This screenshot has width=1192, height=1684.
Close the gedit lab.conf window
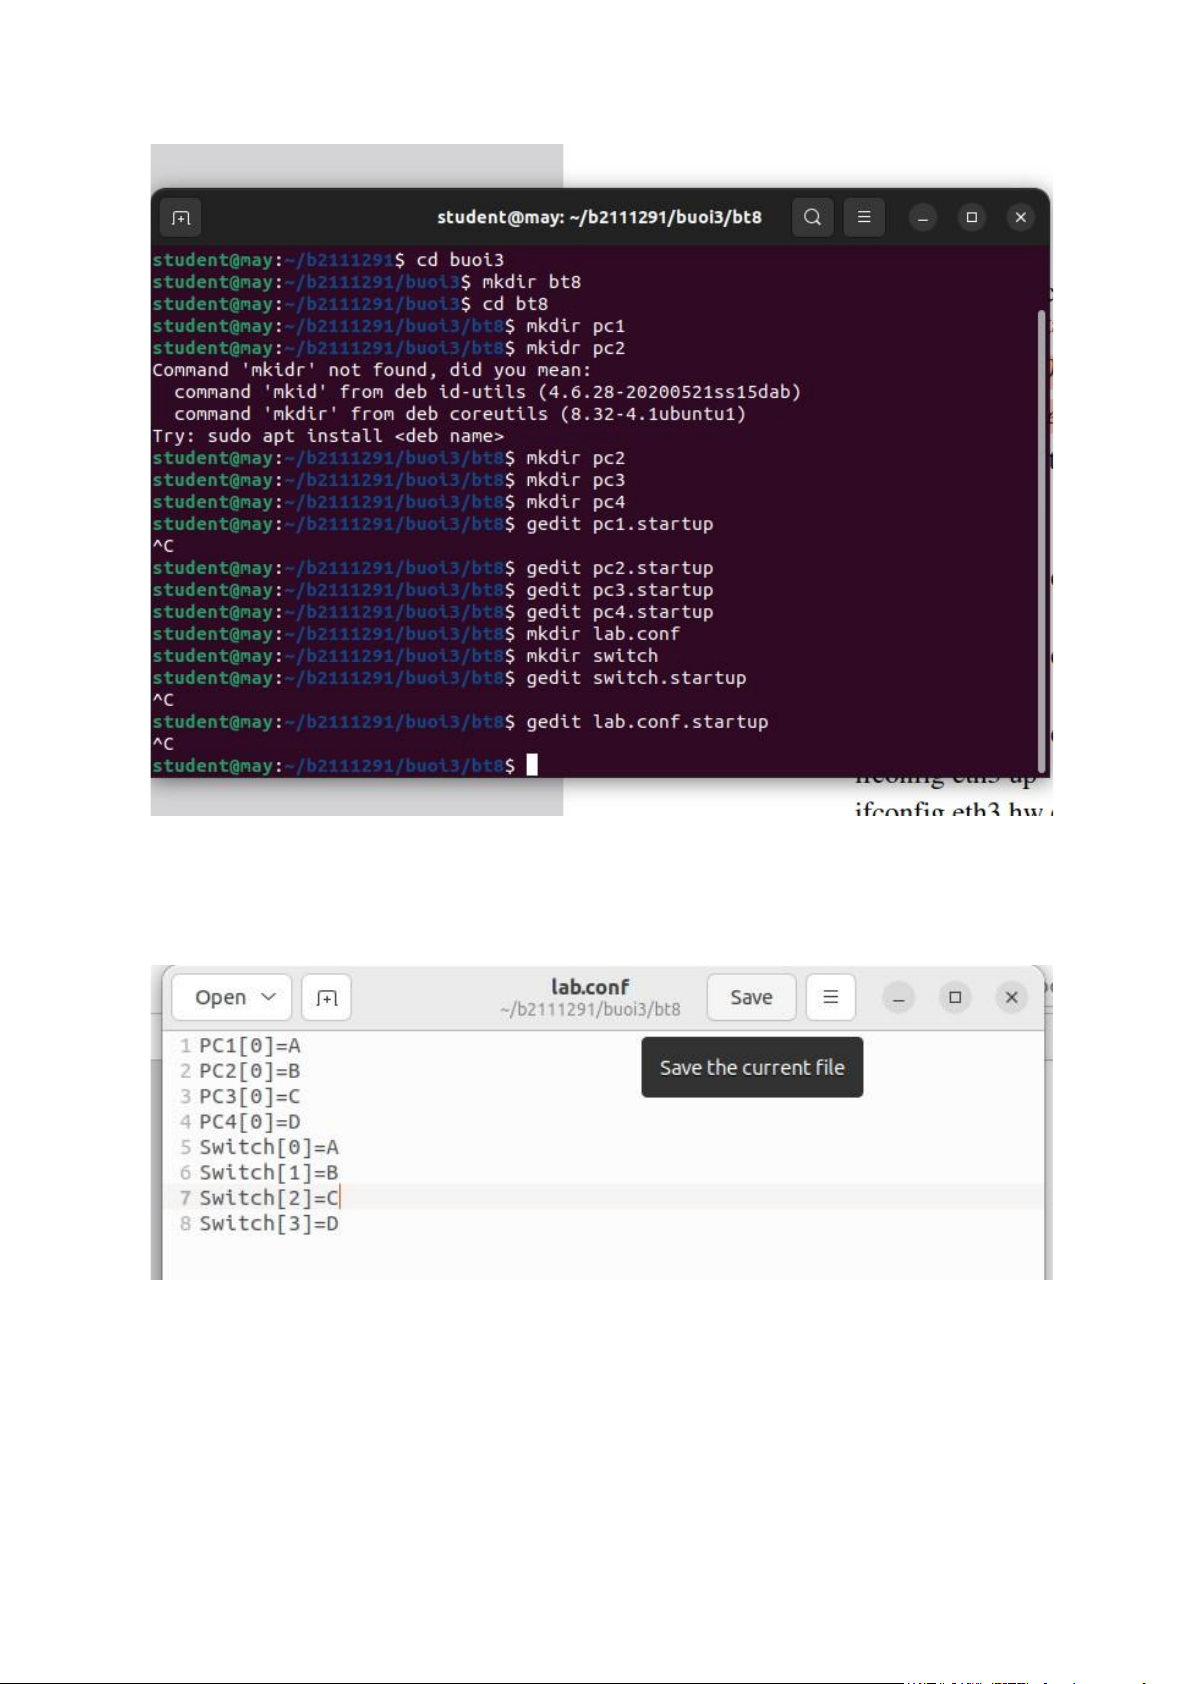1012,998
